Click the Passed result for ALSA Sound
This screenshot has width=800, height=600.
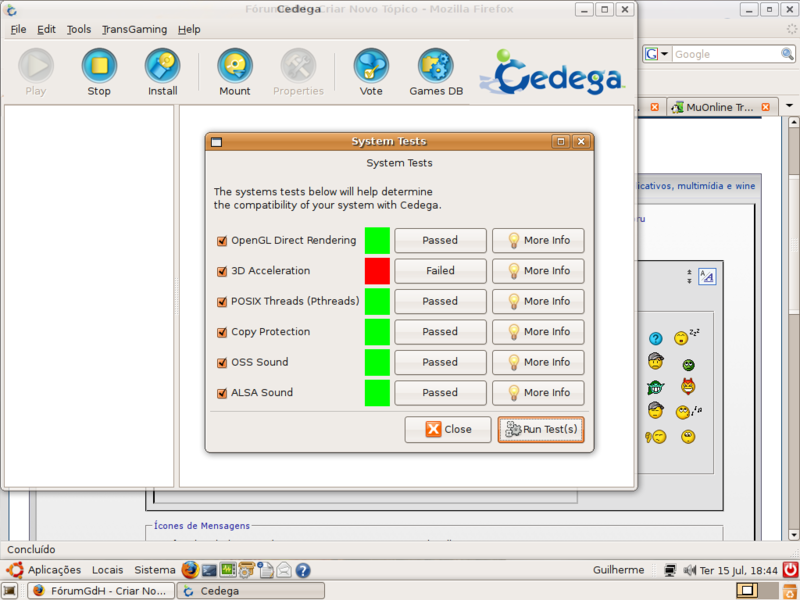pyautogui.click(x=440, y=392)
